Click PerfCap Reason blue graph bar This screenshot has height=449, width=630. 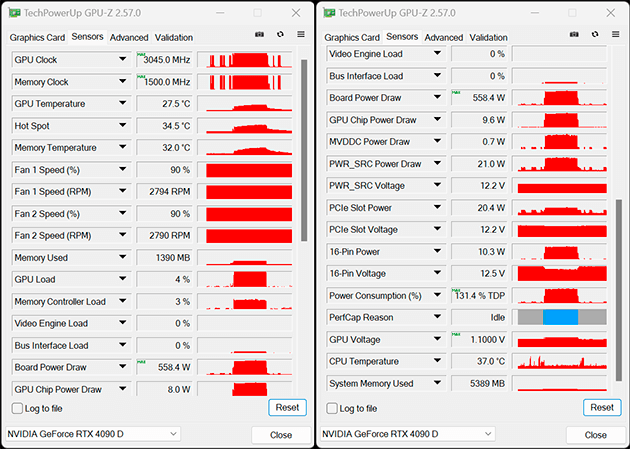[x=560, y=317]
